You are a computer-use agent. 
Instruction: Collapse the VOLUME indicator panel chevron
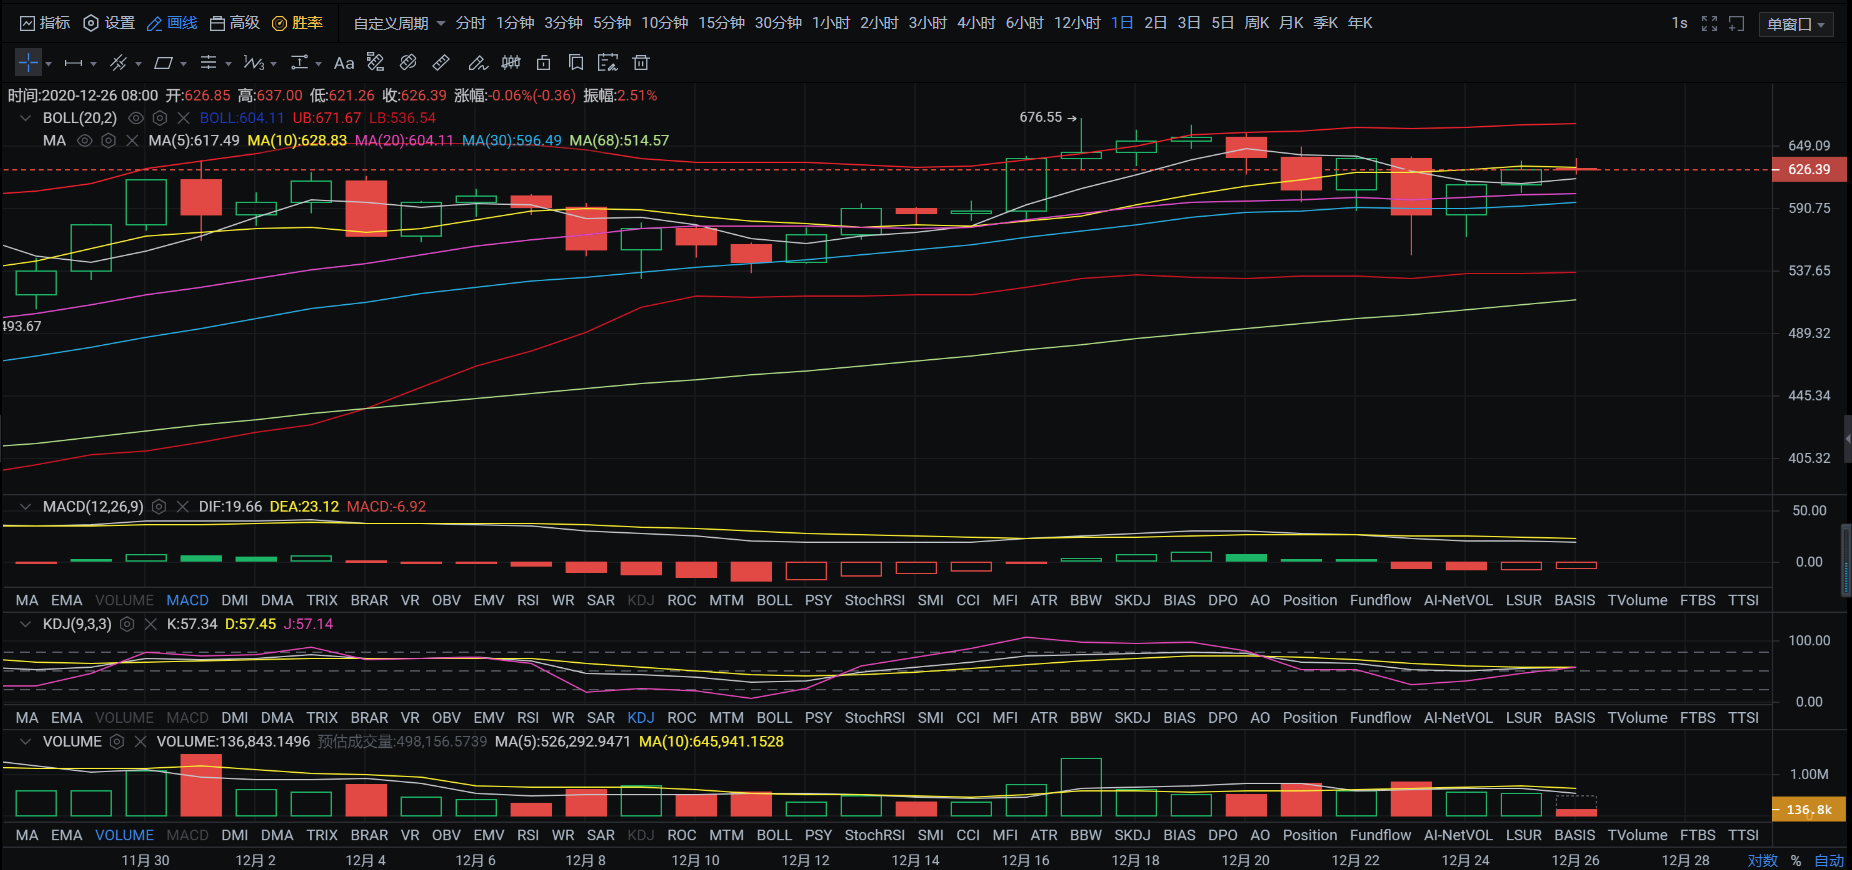[25, 742]
